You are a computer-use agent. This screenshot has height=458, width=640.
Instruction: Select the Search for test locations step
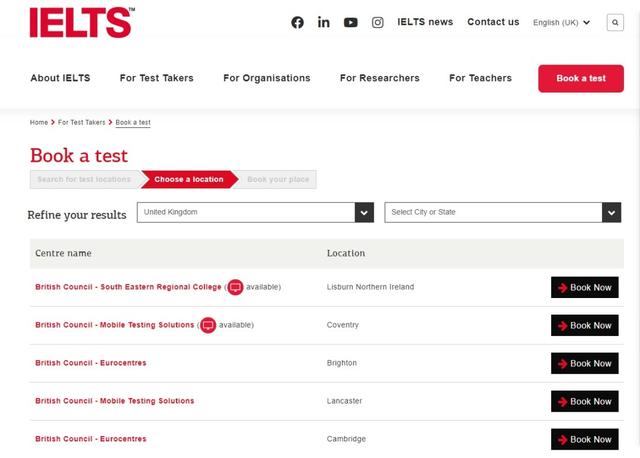(84, 180)
